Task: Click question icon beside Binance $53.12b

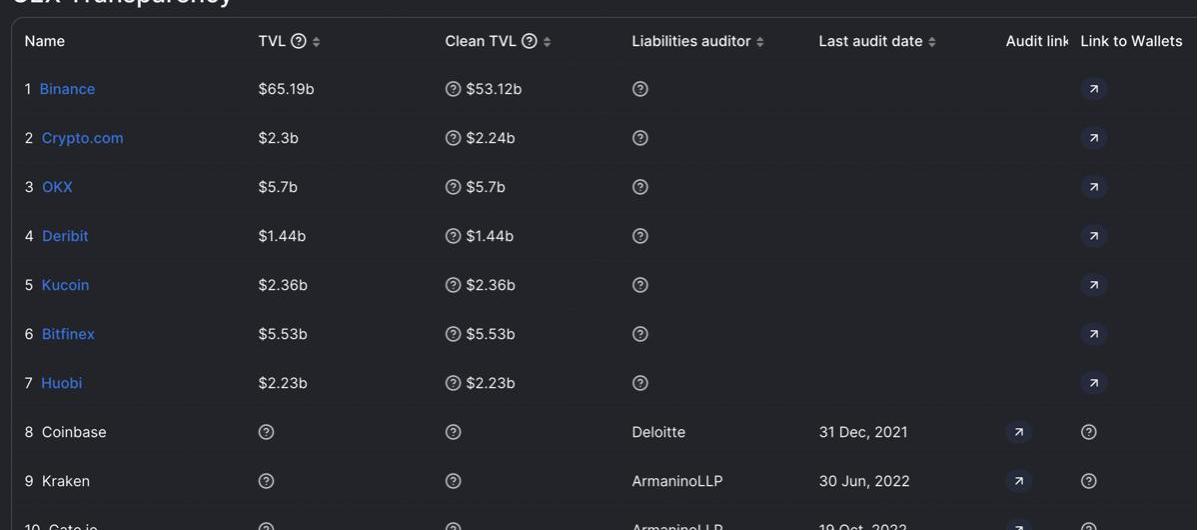Action: pos(453,89)
